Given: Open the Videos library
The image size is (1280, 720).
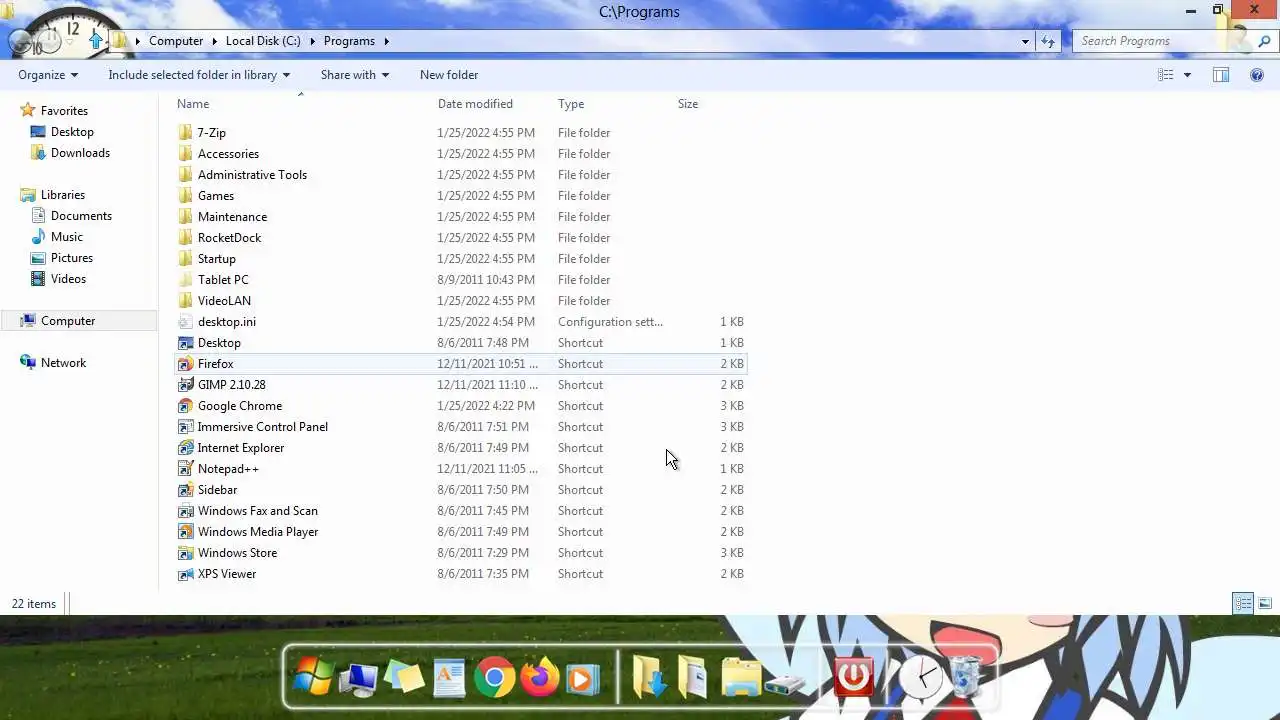Looking at the screenshot, I should point(68,279).
